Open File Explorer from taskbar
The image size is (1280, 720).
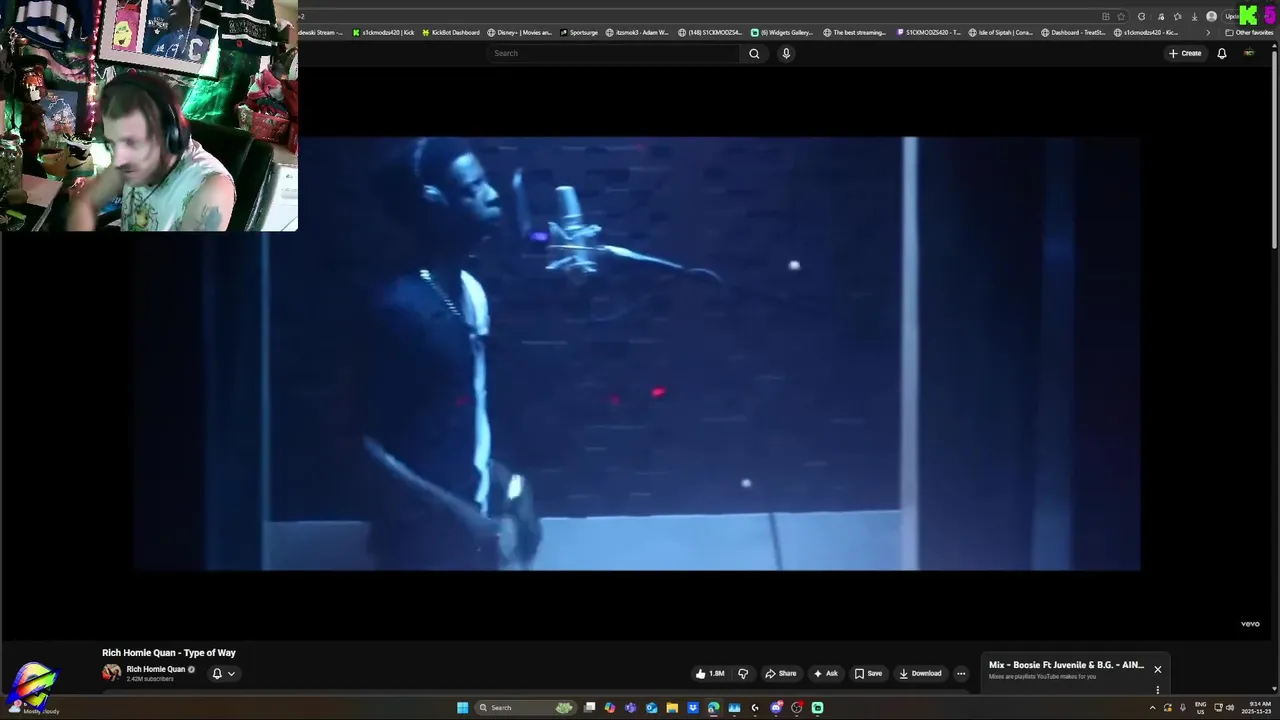[672, 708]
